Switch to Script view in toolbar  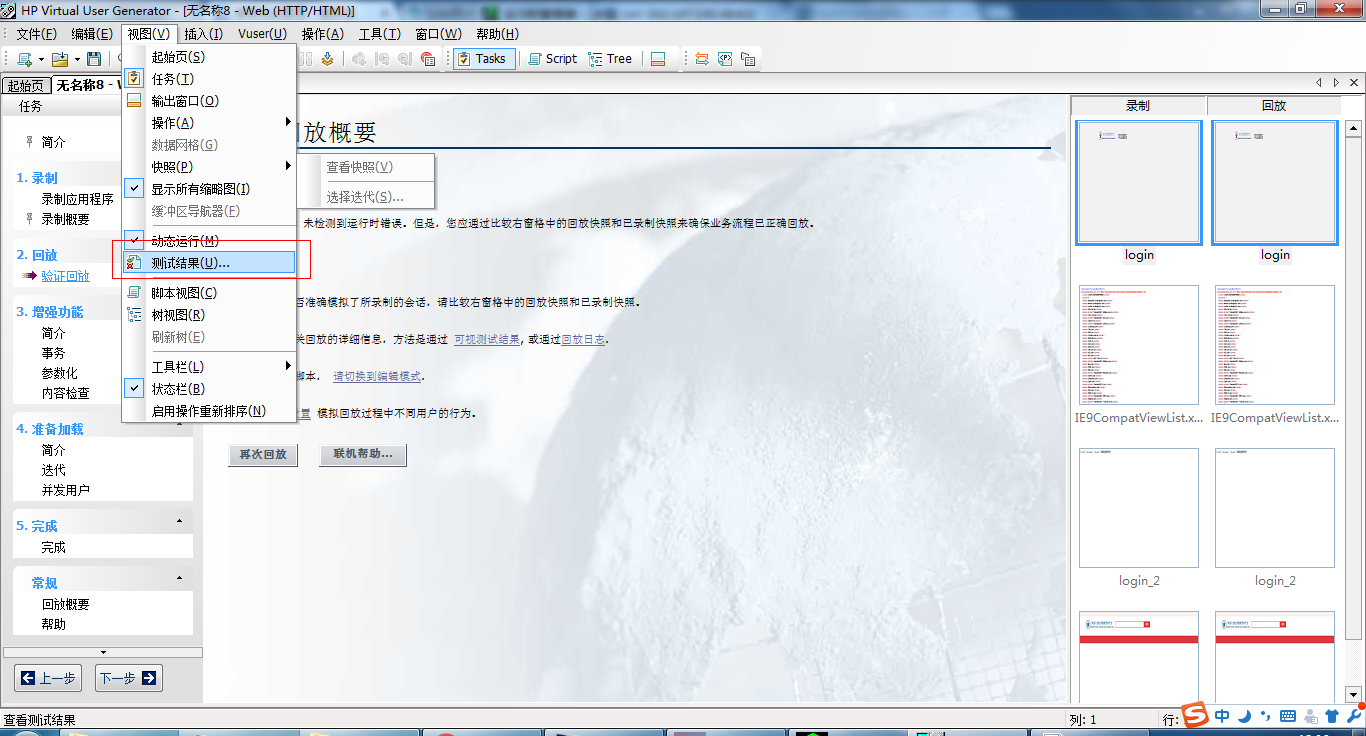pos(552,59)
